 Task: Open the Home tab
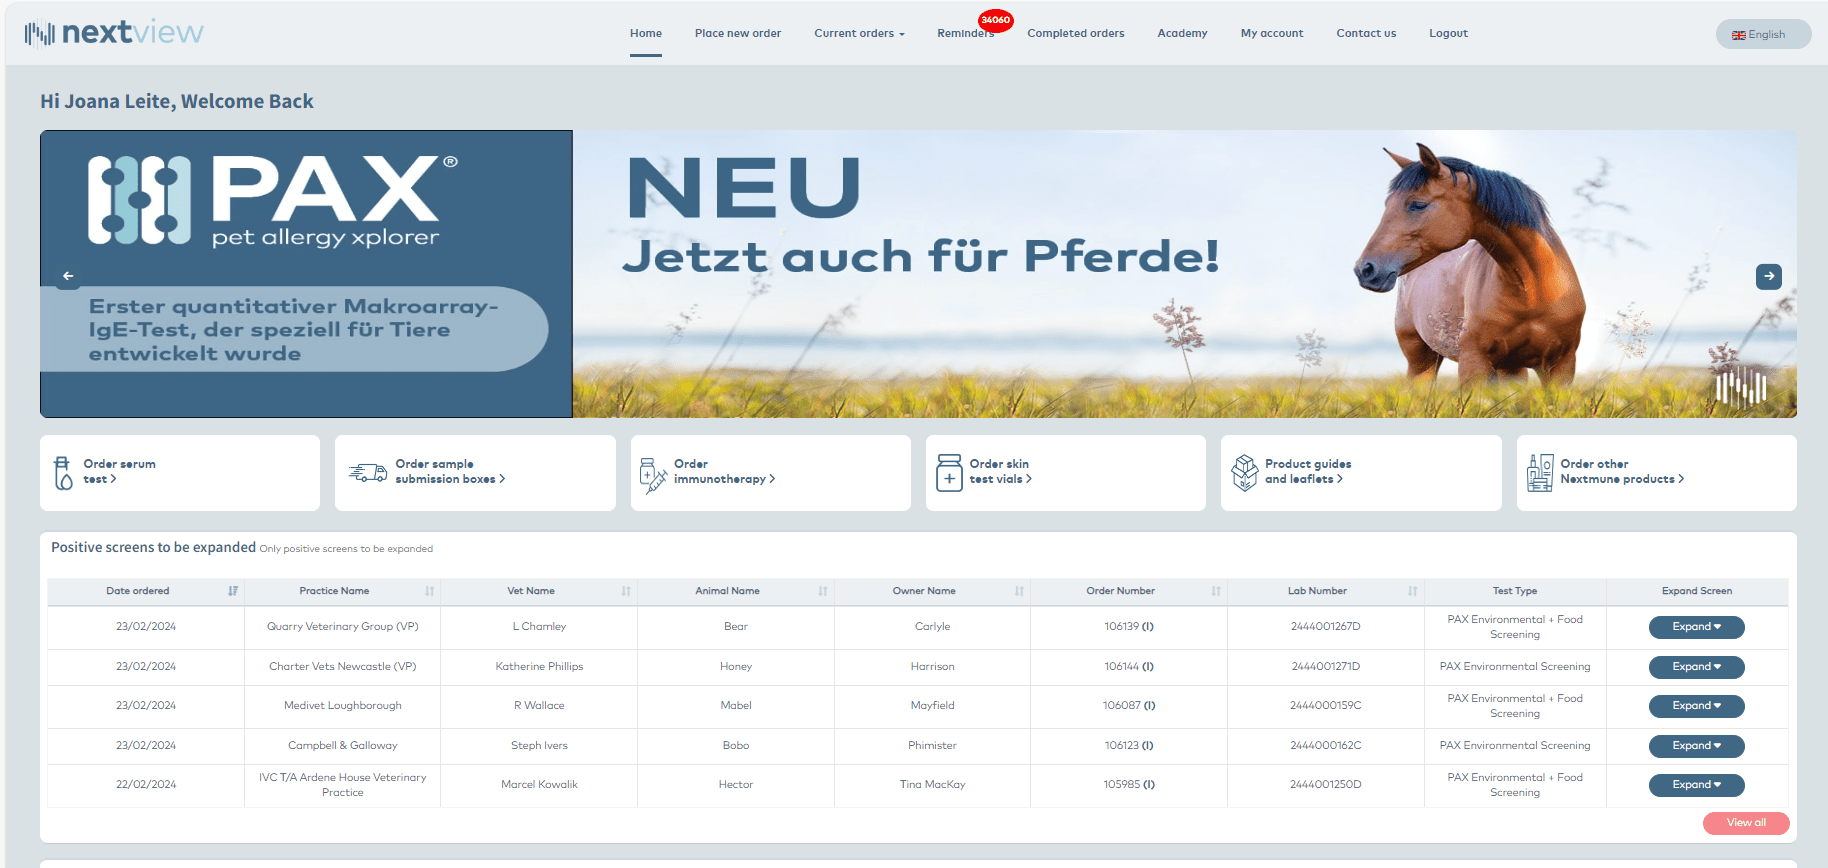pyautogui.click(x=646, y=33)
